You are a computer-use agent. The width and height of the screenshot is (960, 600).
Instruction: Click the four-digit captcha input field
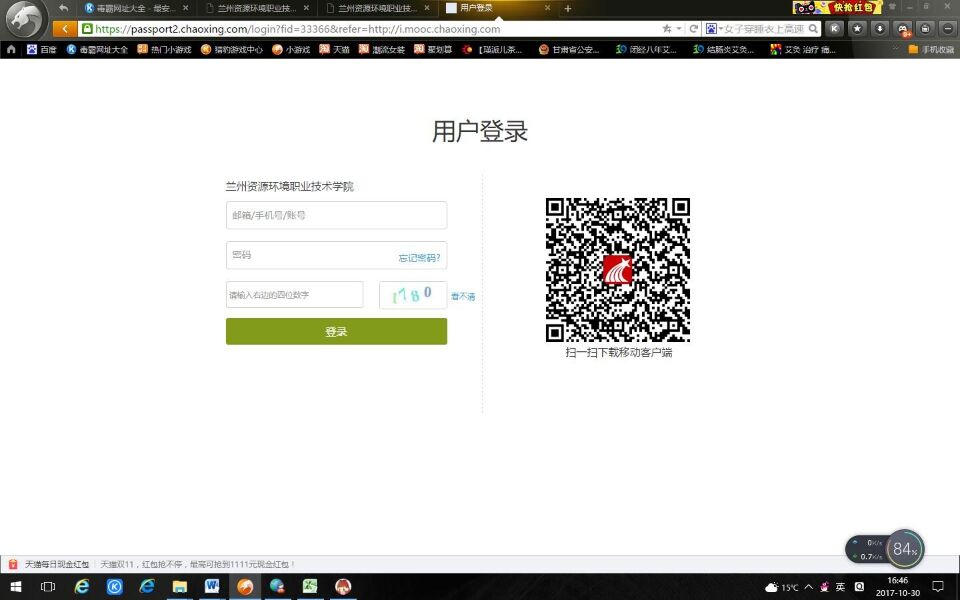point(294,295)
